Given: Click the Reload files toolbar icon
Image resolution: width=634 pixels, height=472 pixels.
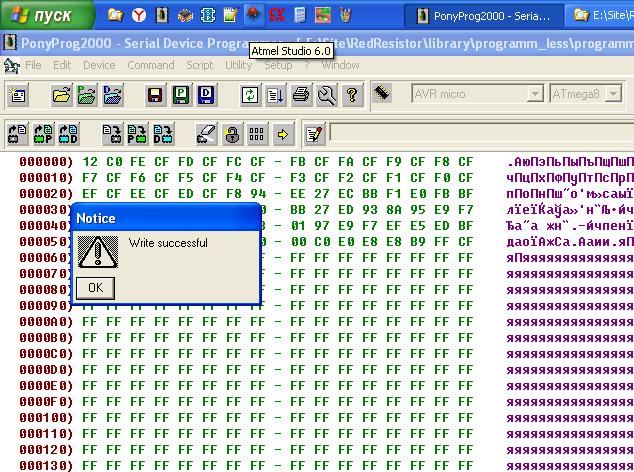Looking at the screenshot, I should pos(250,96).
